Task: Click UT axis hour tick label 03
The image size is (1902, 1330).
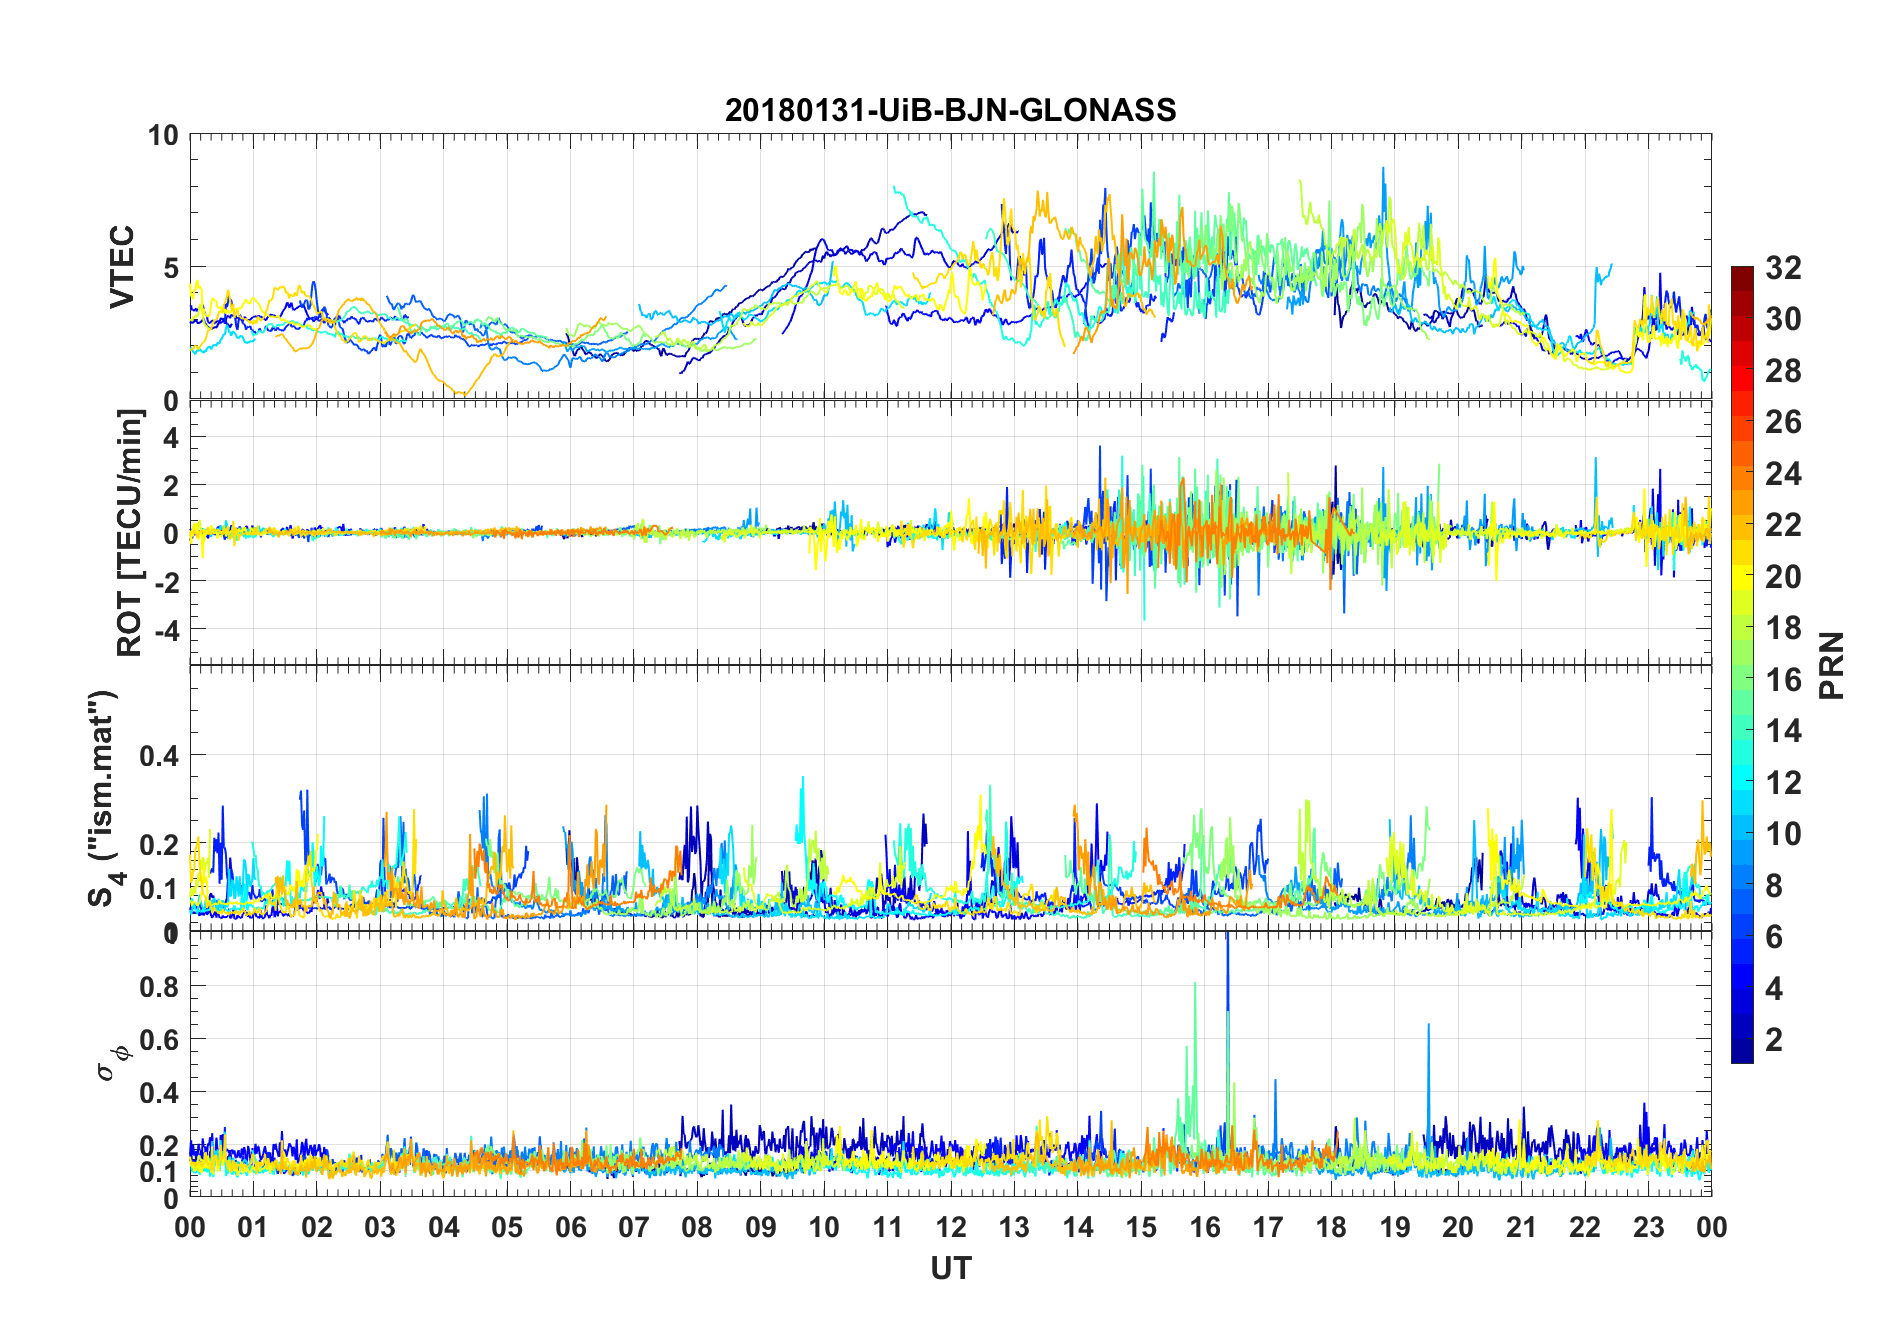Action: (380, 1228)
